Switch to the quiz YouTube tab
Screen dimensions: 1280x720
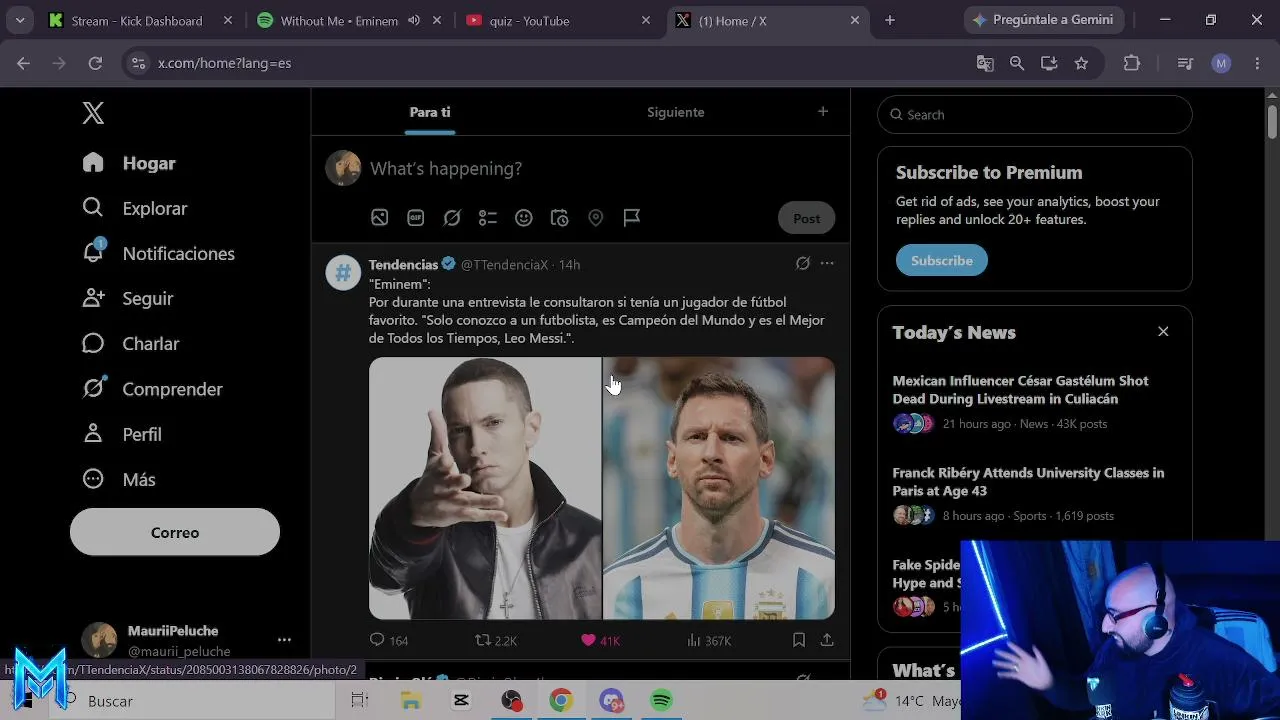click(x=558, y=20)
